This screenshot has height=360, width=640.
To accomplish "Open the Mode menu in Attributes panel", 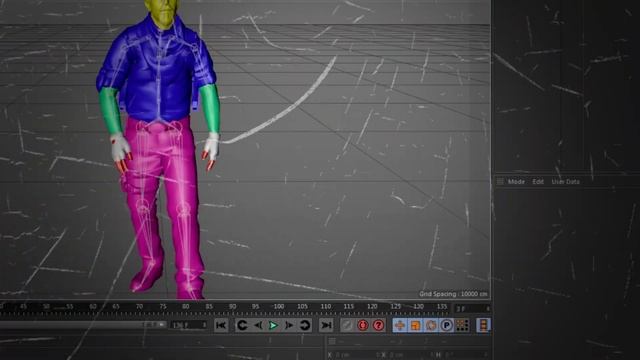I will click(x=516, y=182).
